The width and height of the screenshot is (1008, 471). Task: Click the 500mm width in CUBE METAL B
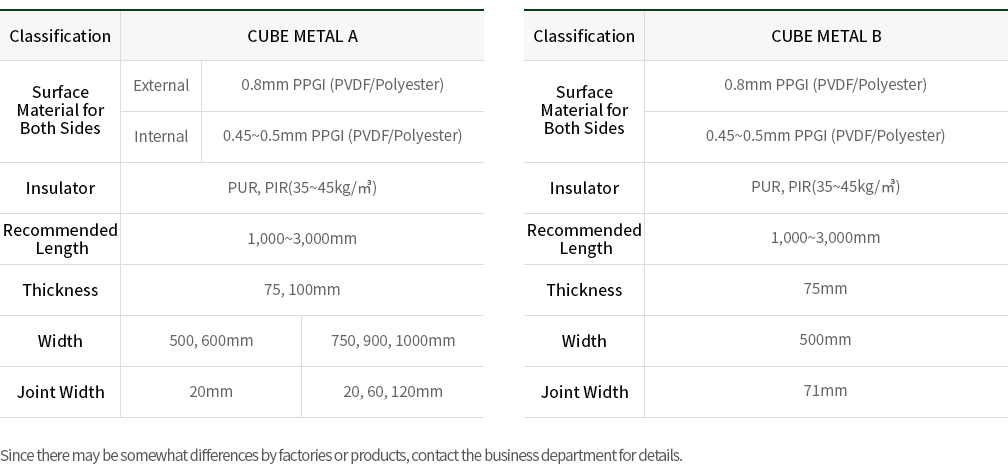click(826, 340)
